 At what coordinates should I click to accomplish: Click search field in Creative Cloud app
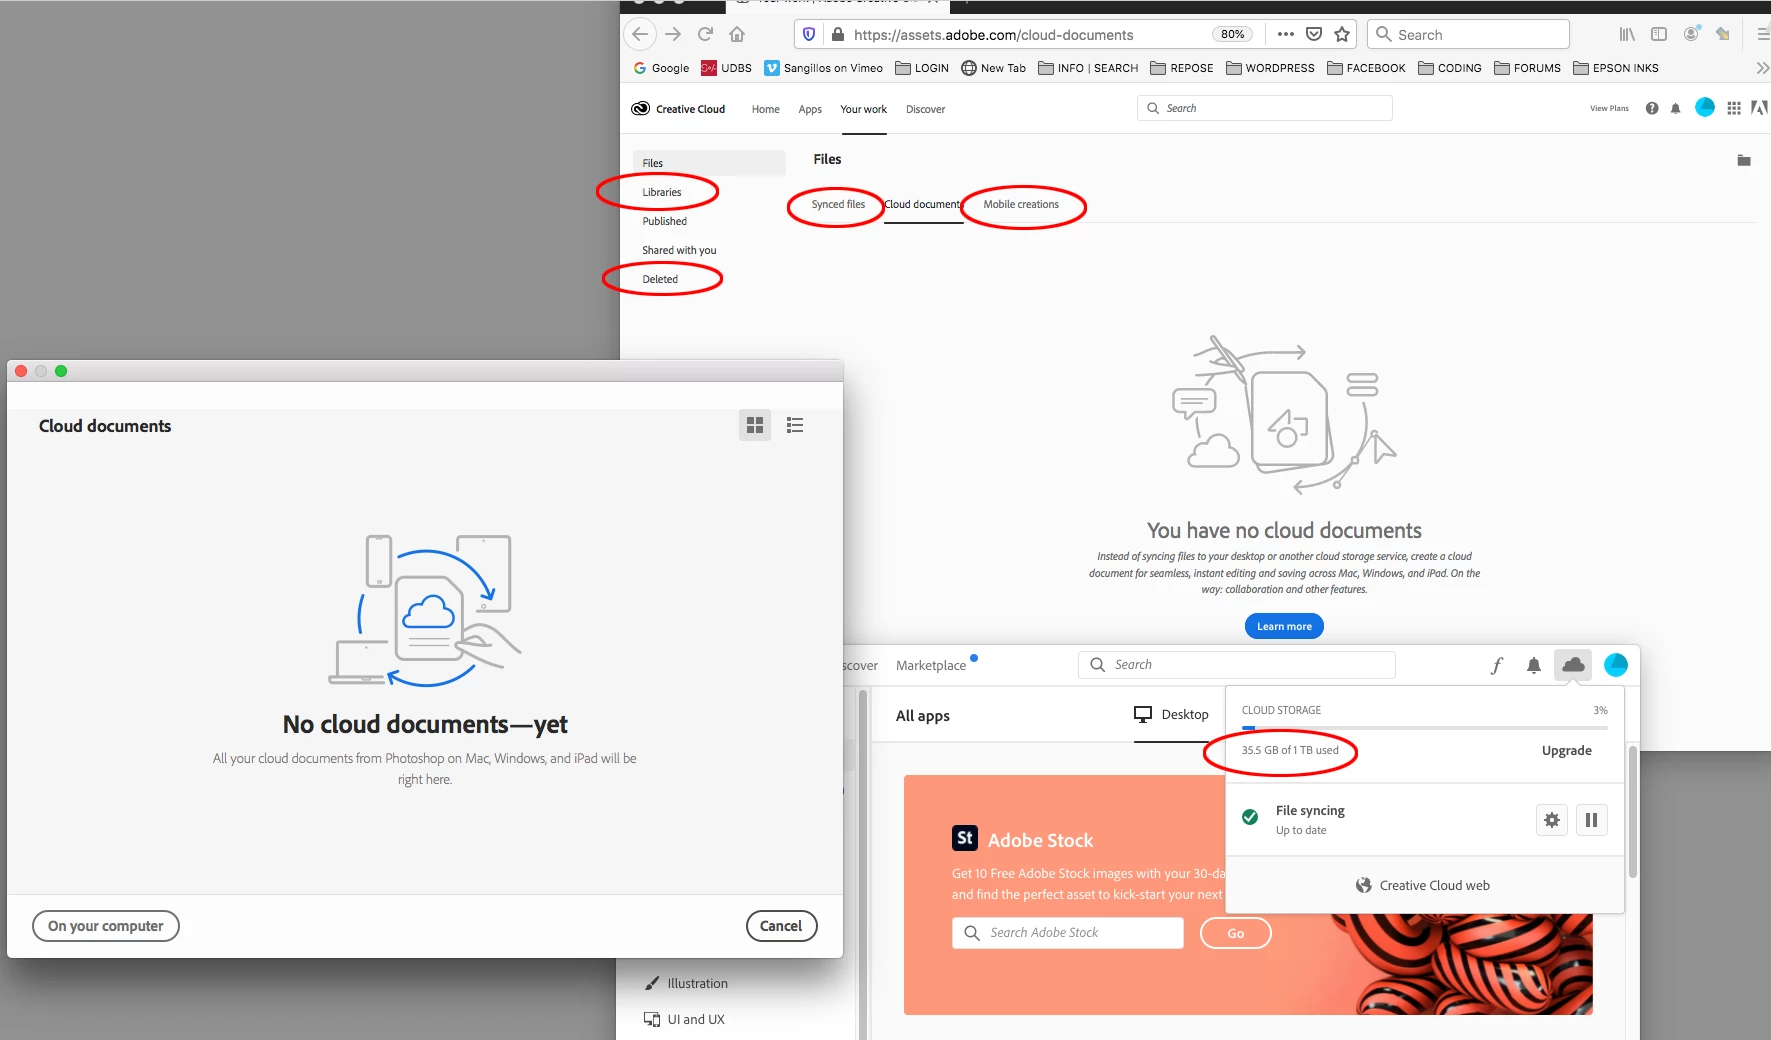click(x=1237, y=665)
